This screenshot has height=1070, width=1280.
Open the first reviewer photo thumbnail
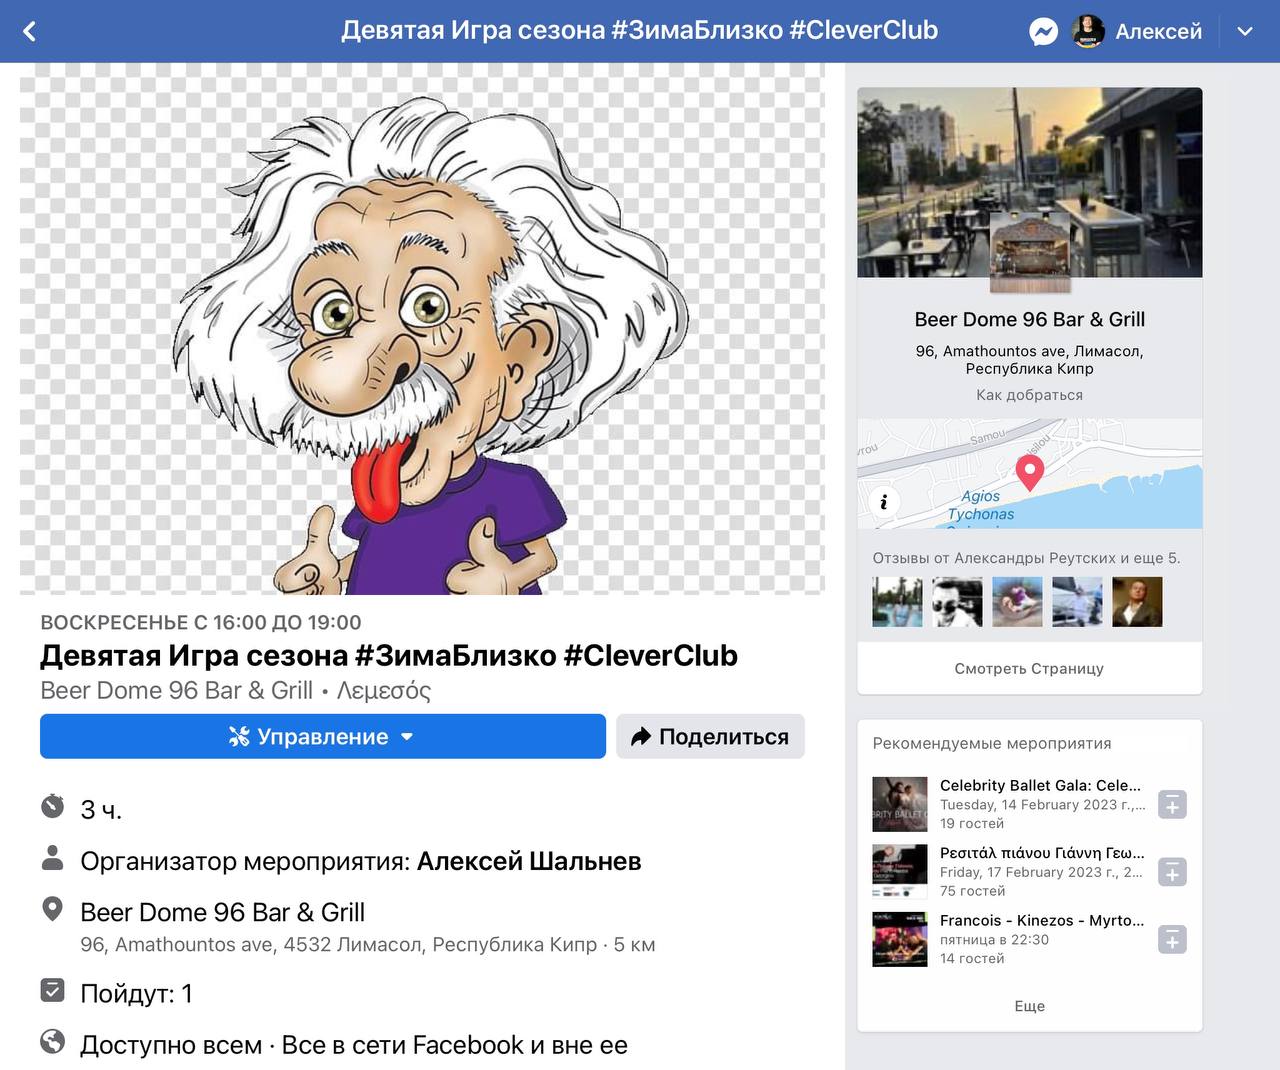pos(897,602)
